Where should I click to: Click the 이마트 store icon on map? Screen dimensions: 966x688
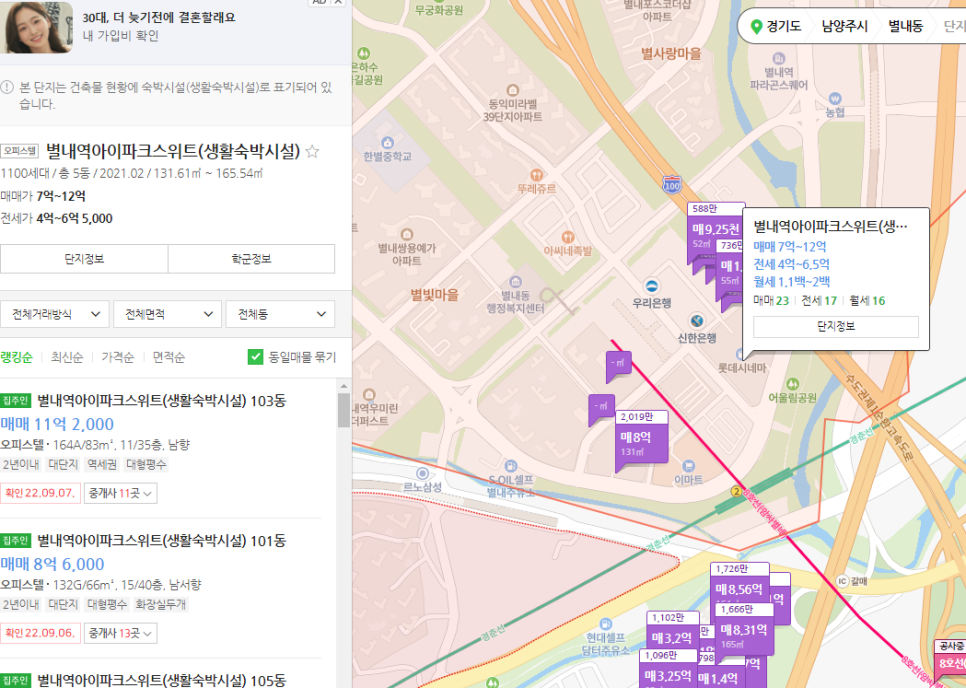click(688, 466)
